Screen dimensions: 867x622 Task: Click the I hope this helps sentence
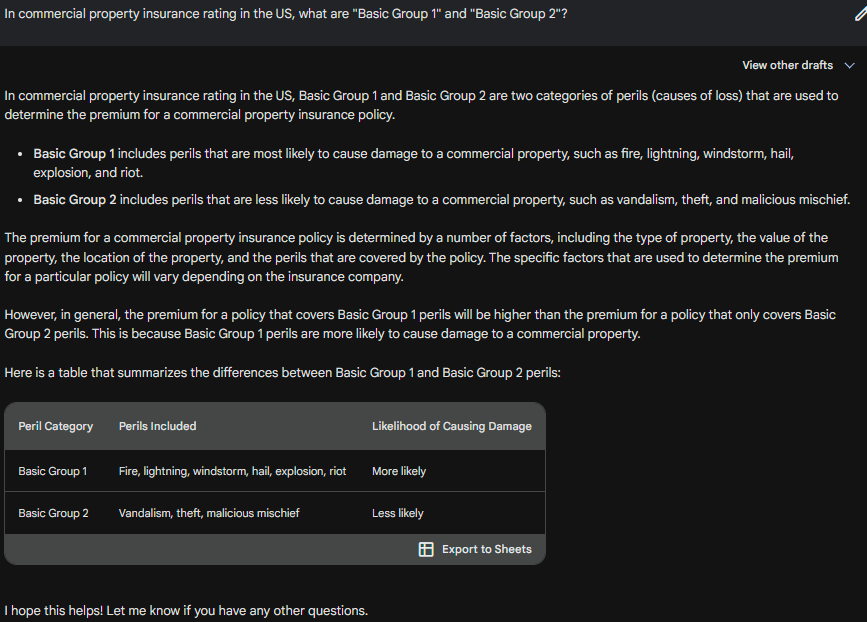click(186, 610)
